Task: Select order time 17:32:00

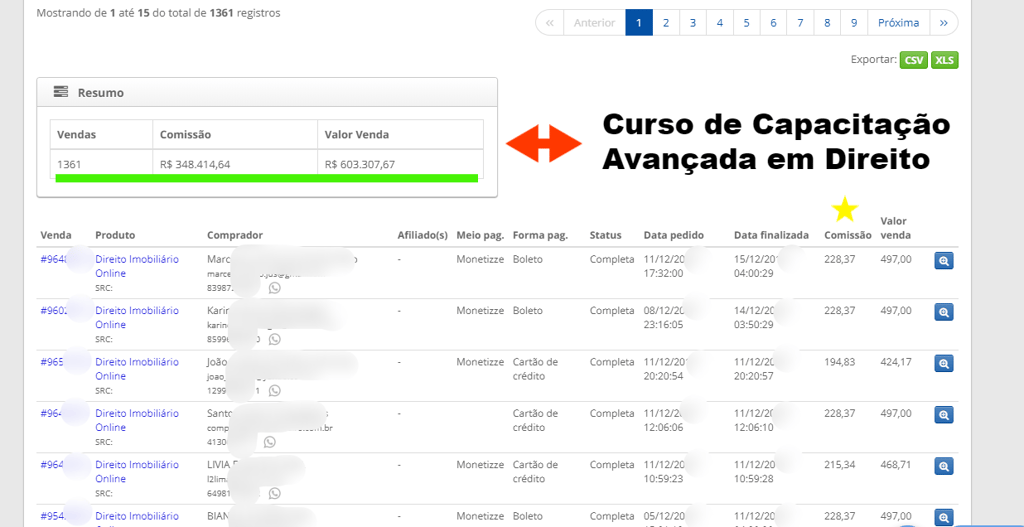Action: tap(664, 273)
